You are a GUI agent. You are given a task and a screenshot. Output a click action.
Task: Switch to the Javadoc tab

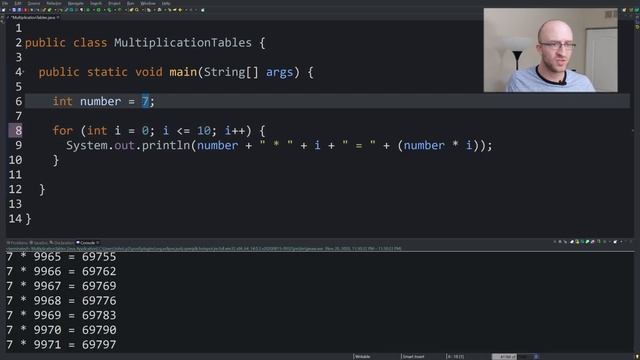(x=39, y=243)
